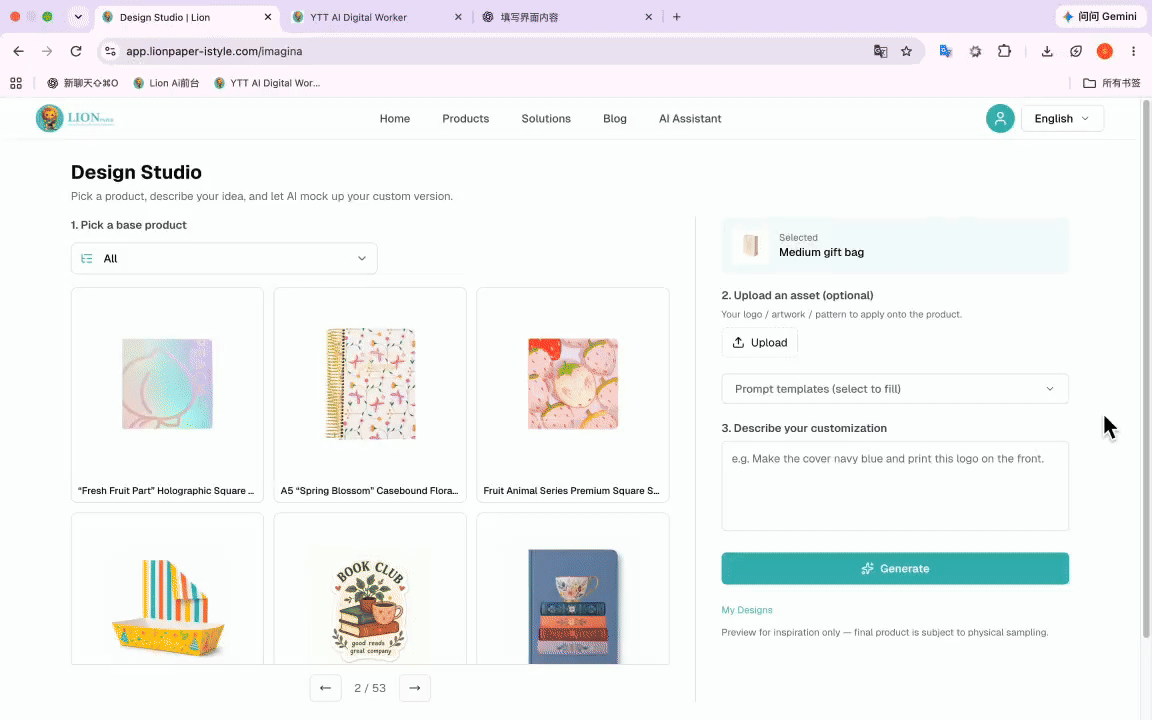
Task: Close the Design Studio tab
Action: (267, 17)
